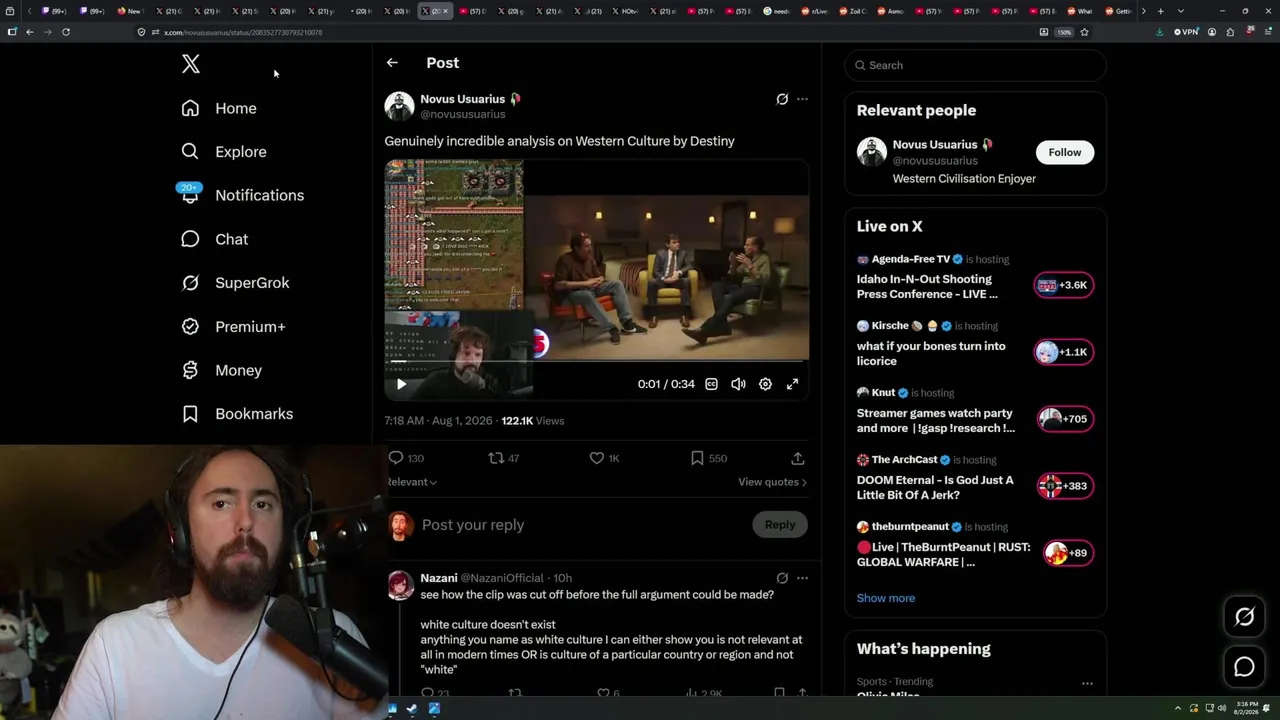Expand the Relevant reply sort dropdown
The height and width of the screenshot is (720, 1280).
pos(412,482)
